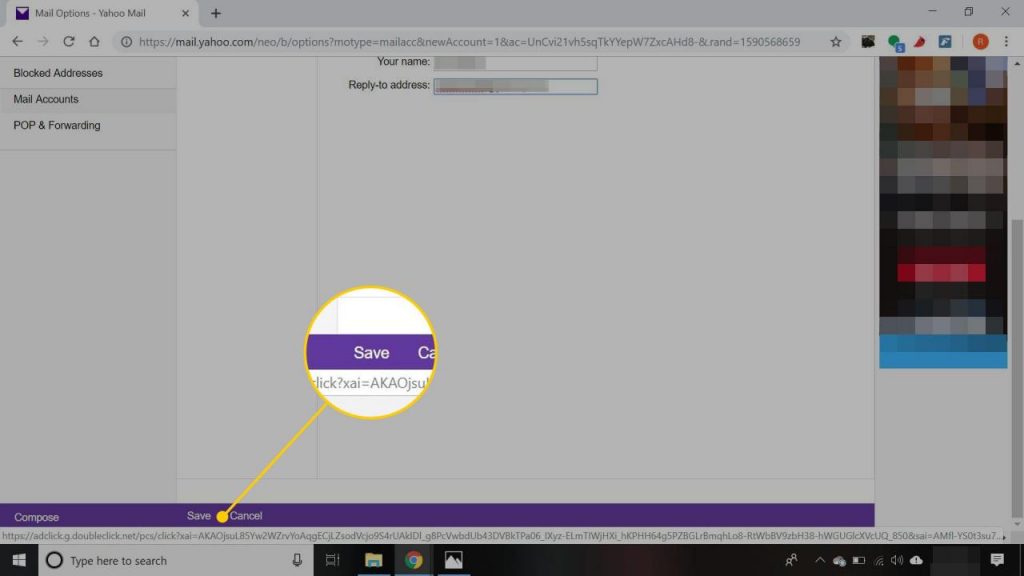
Task: Click the cloud upload tray icon
Action: (x=916, y=560)
